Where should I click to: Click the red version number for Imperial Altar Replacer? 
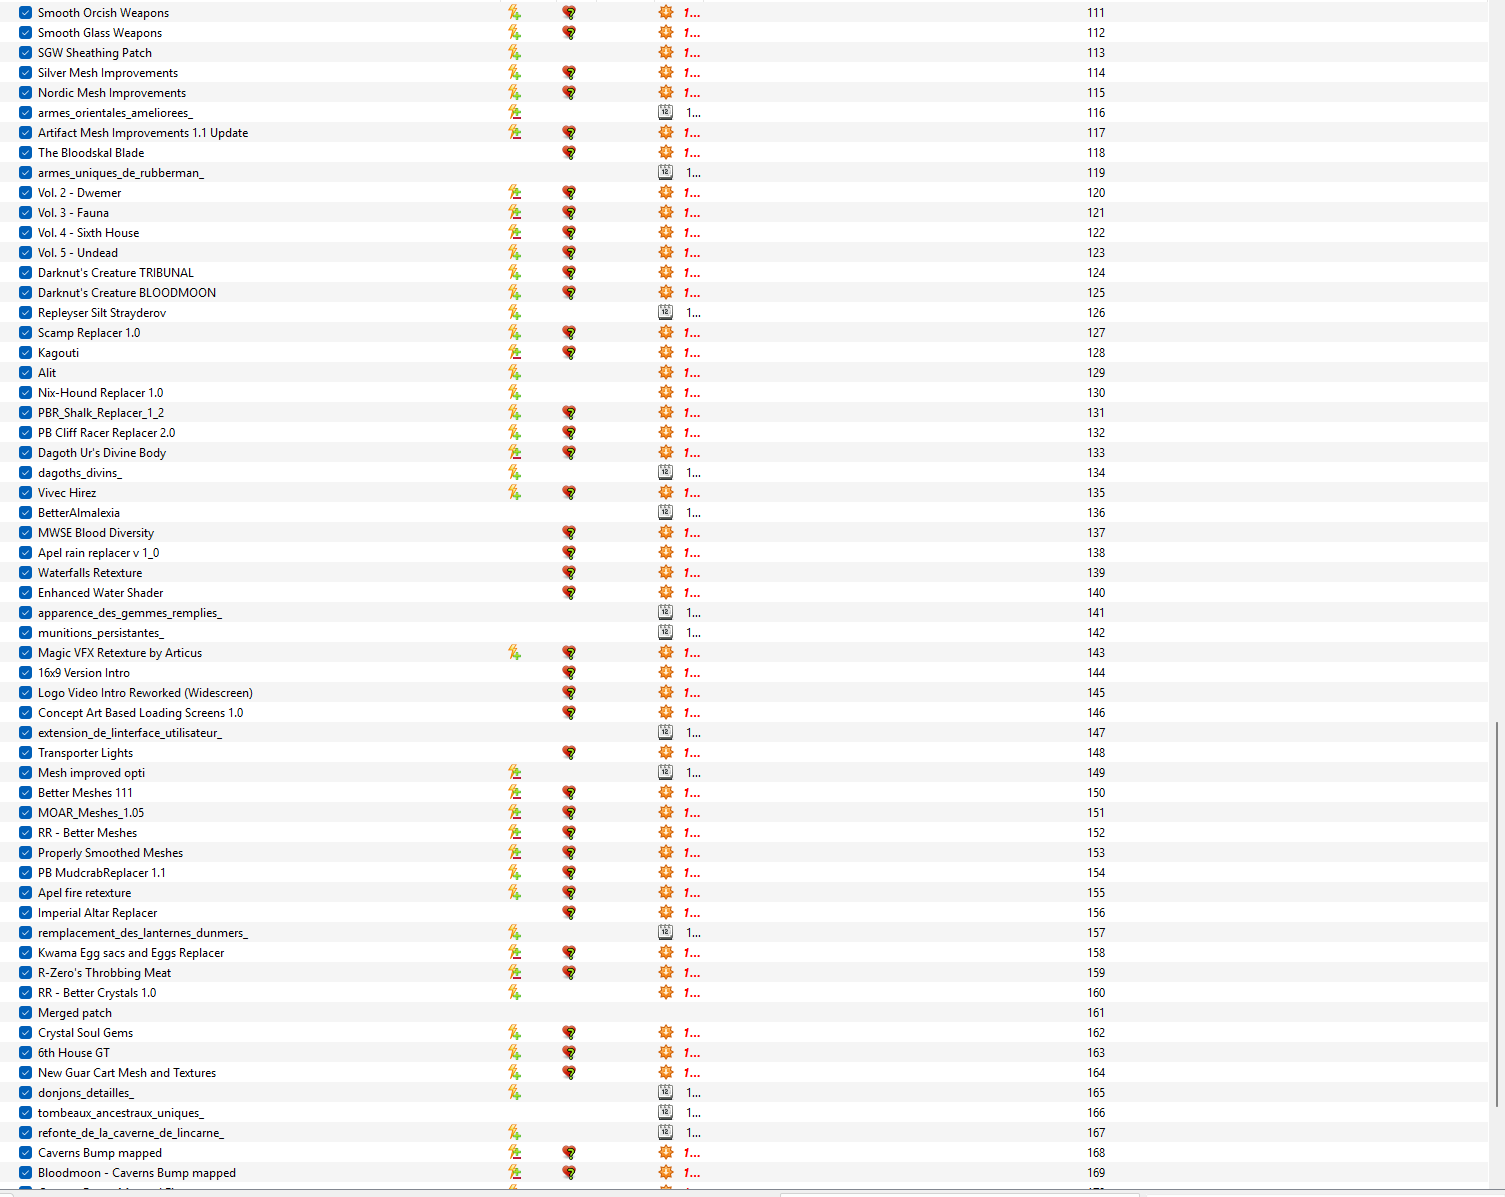coord(692,913)
